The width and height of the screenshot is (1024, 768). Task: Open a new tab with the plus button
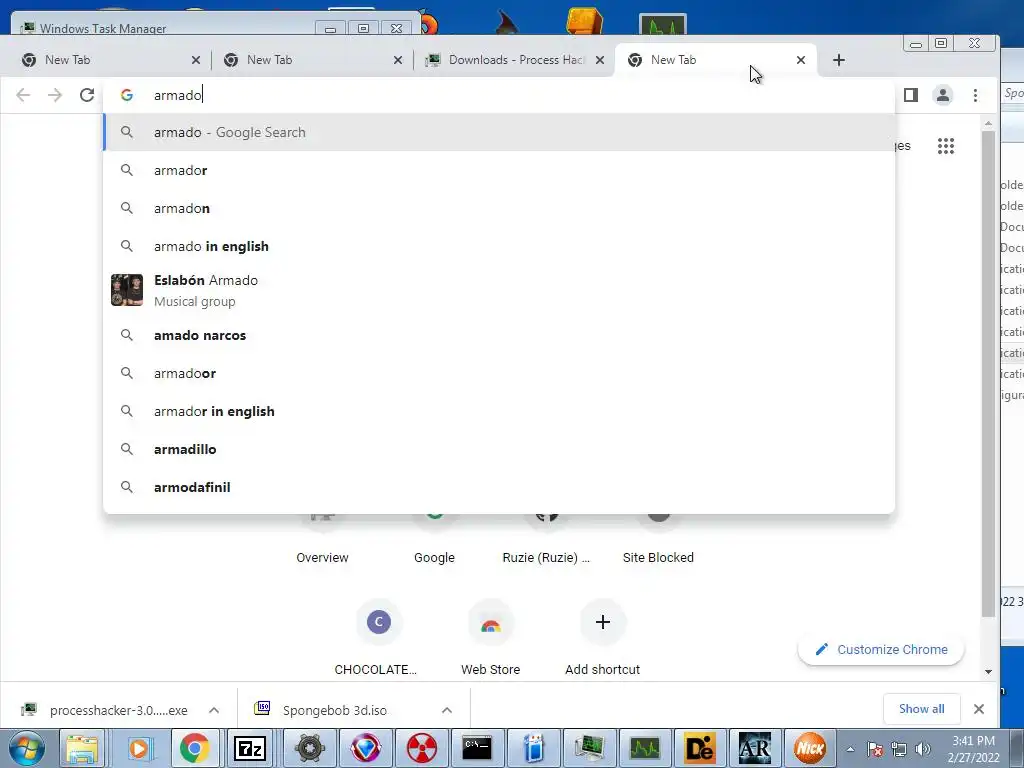click(x=839, y=60)
